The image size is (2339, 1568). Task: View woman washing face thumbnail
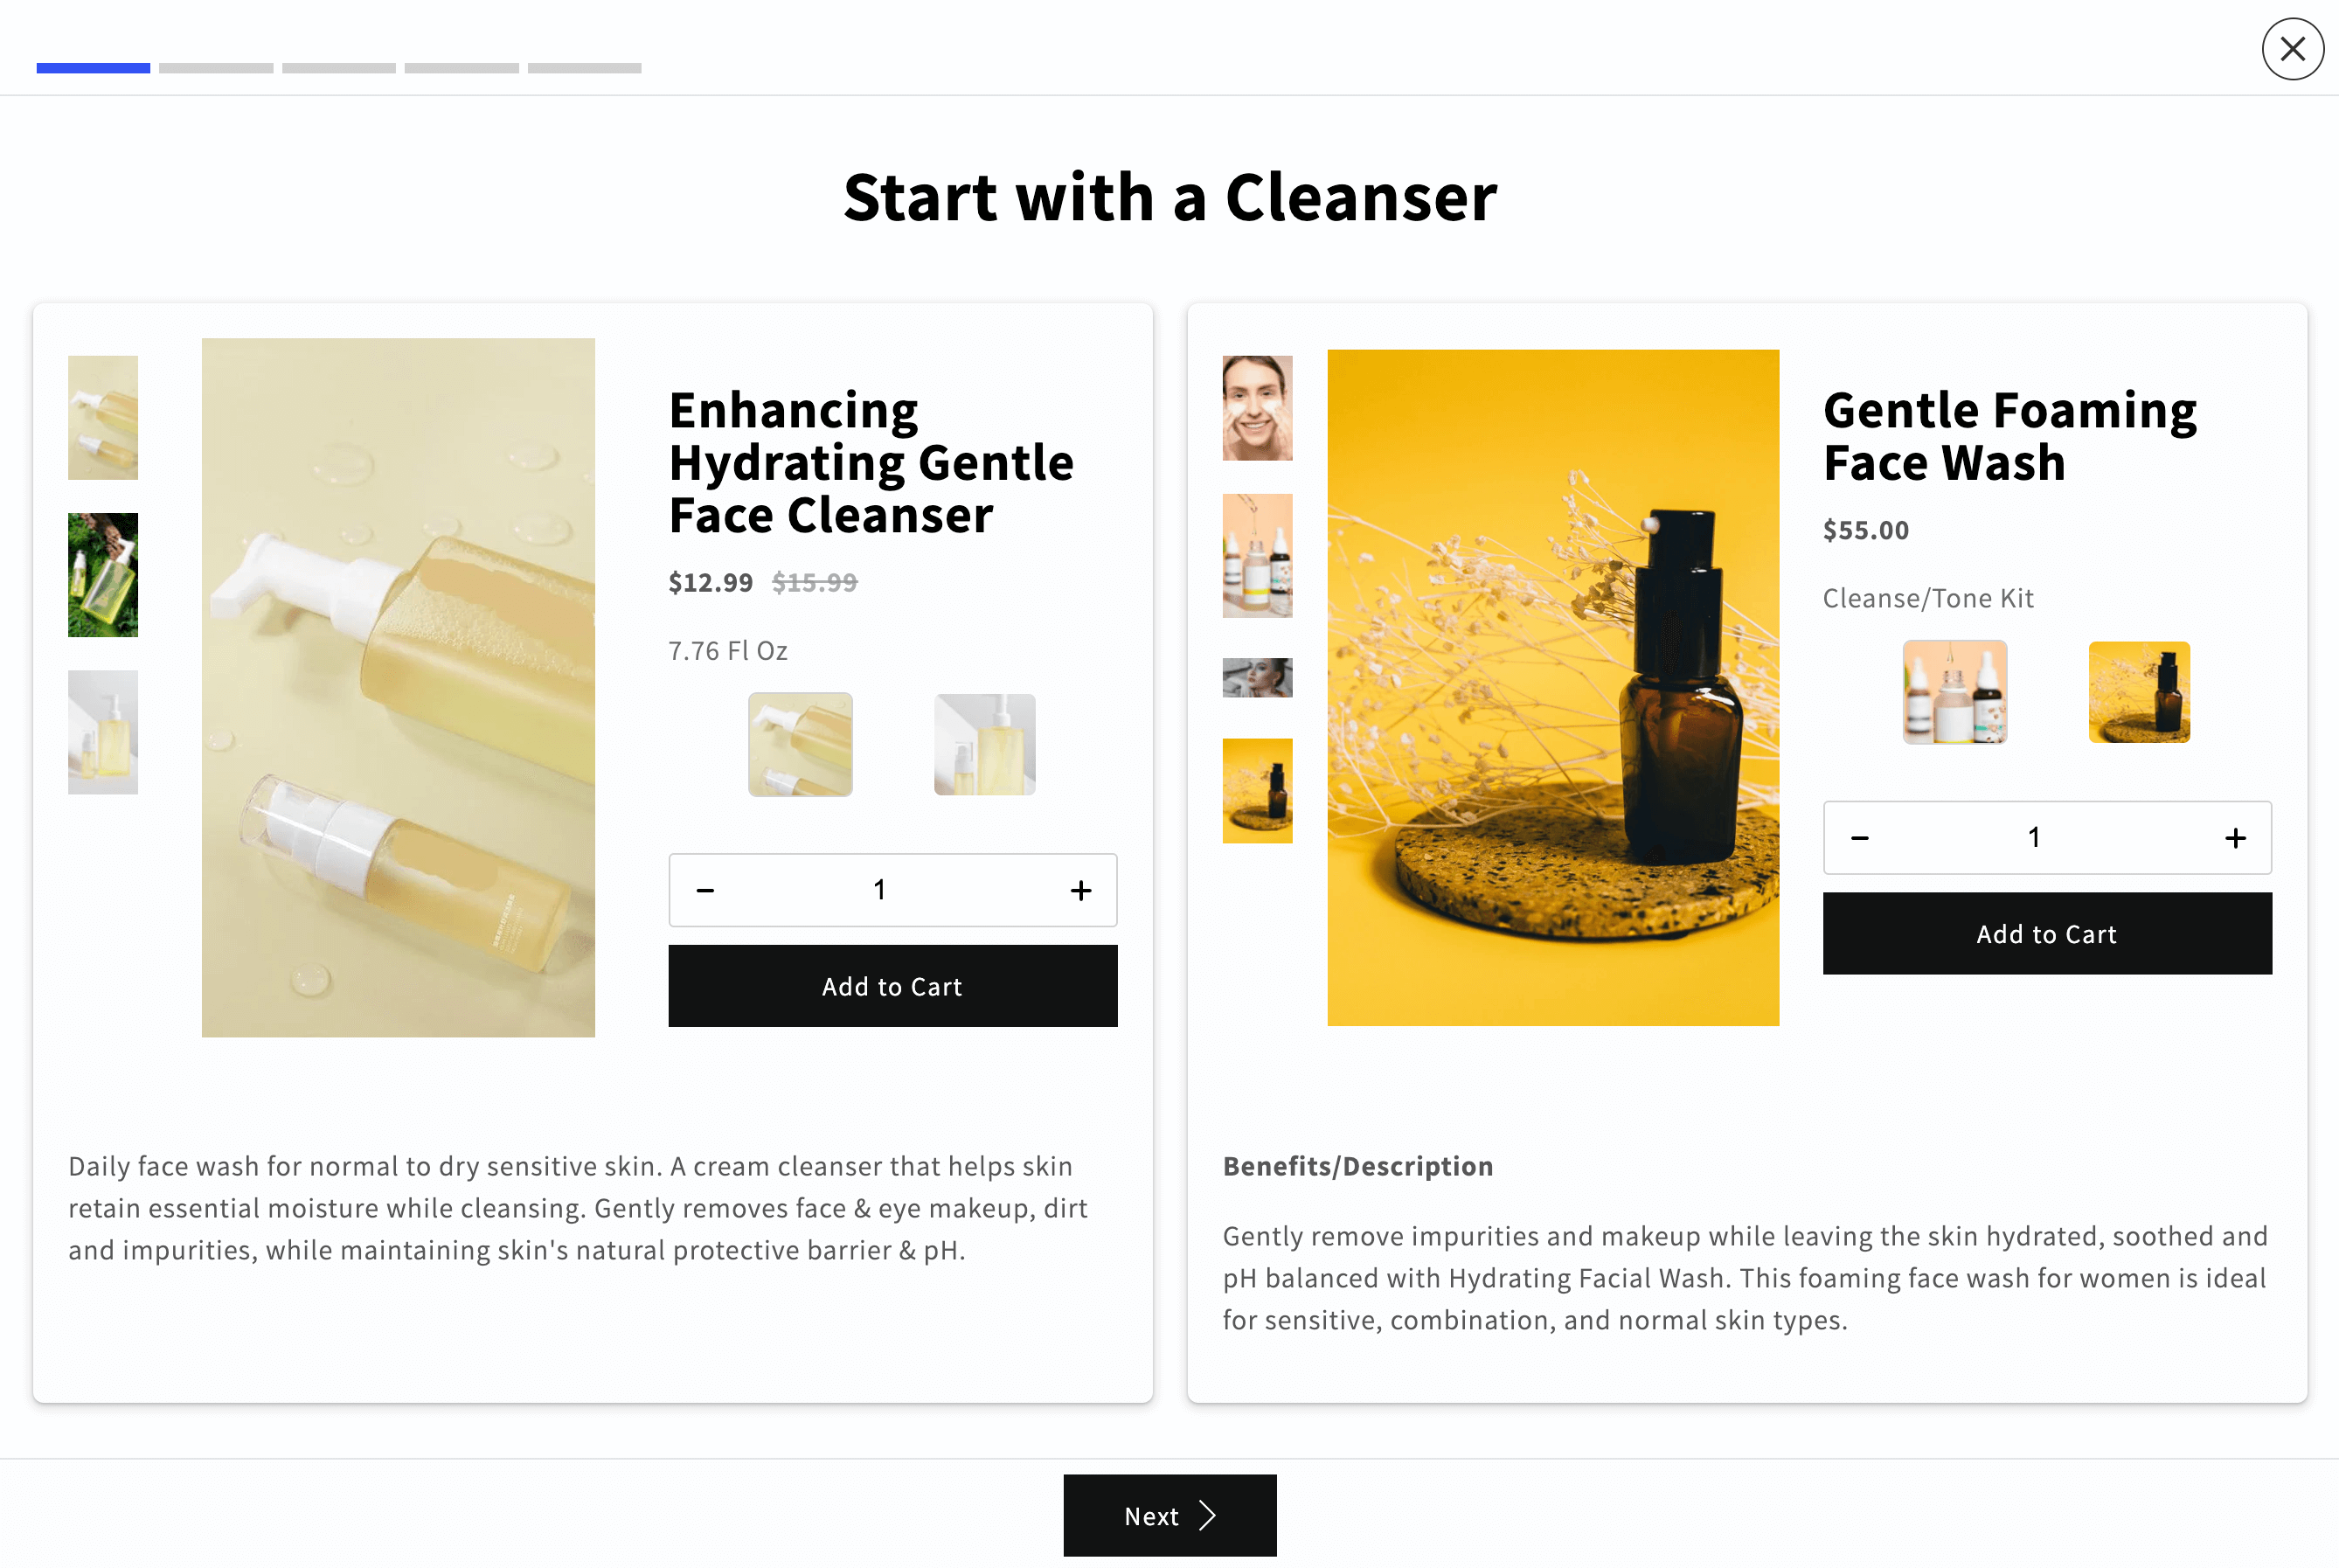(1257, 408)
